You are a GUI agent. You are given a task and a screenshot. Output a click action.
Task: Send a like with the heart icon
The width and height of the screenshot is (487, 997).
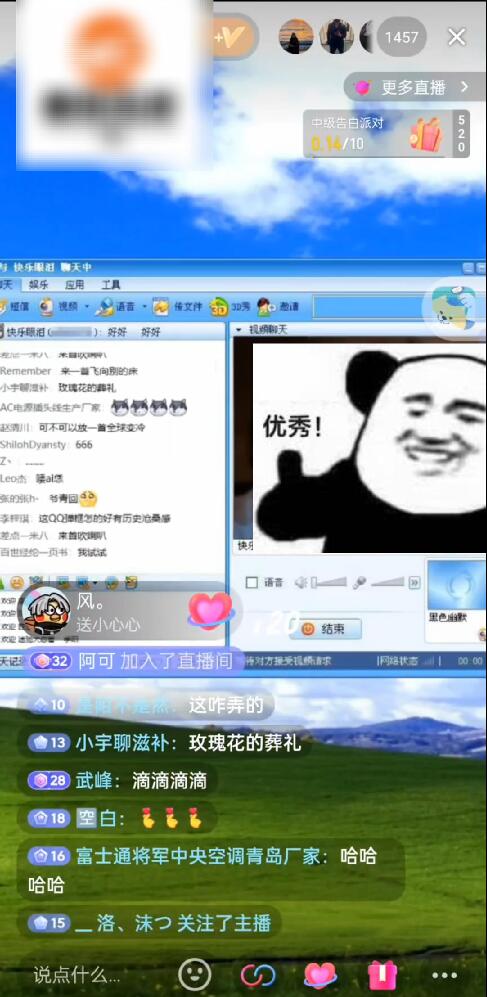click(x=320, y=973)
